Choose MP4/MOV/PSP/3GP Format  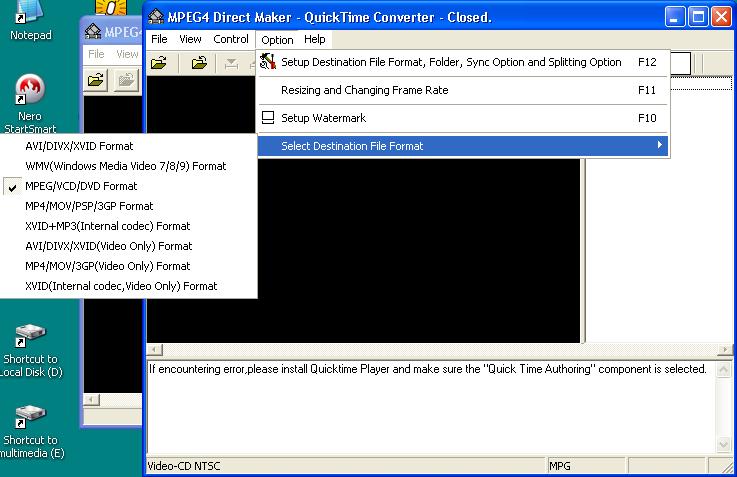click(129, 206)
